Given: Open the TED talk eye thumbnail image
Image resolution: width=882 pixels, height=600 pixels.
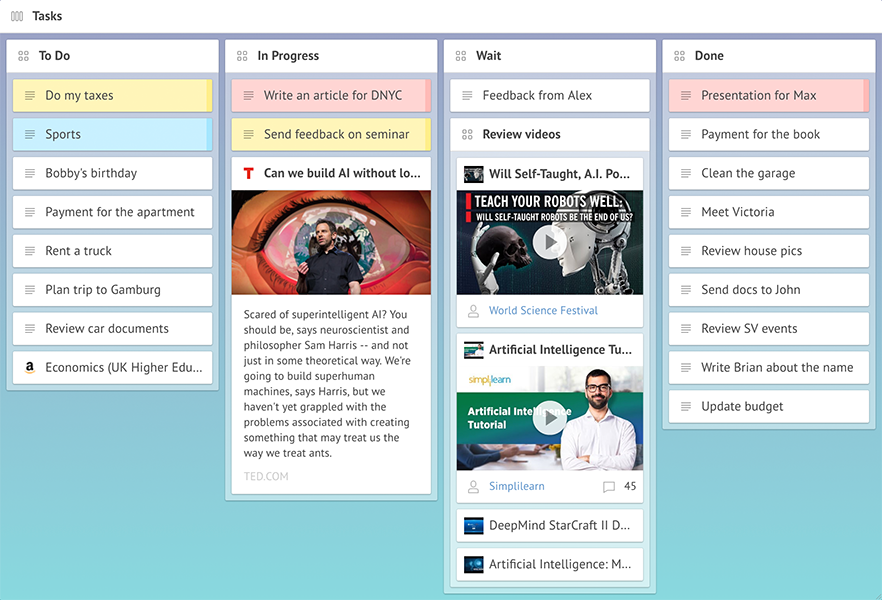Looking at the screenshot, I should point(331,242).
